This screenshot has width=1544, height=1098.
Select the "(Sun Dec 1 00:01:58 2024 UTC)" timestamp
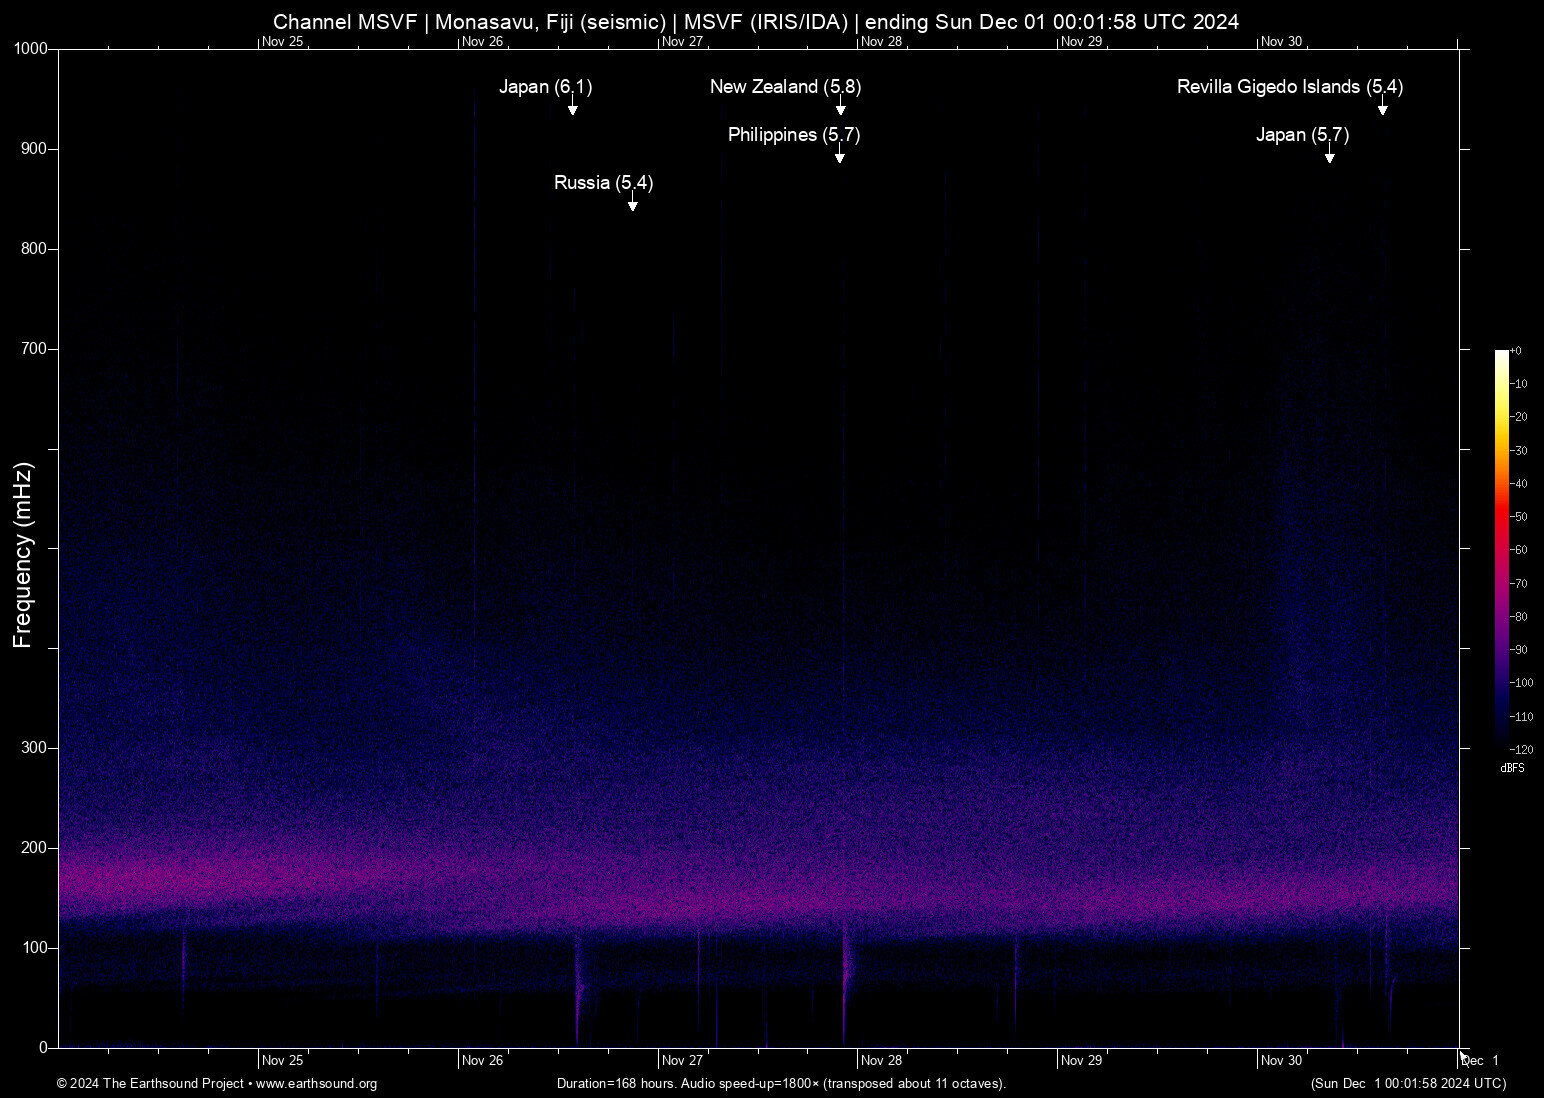[1408, 1084]
